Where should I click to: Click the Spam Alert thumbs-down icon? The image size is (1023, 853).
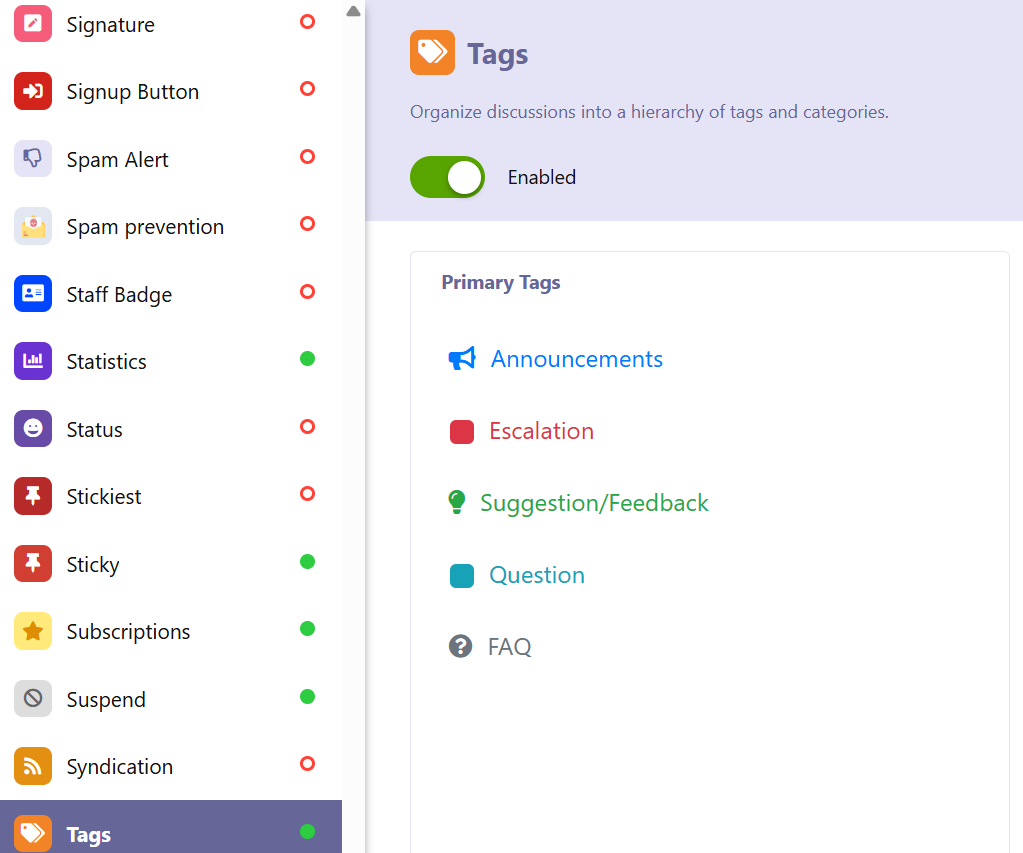pos(33,159)
